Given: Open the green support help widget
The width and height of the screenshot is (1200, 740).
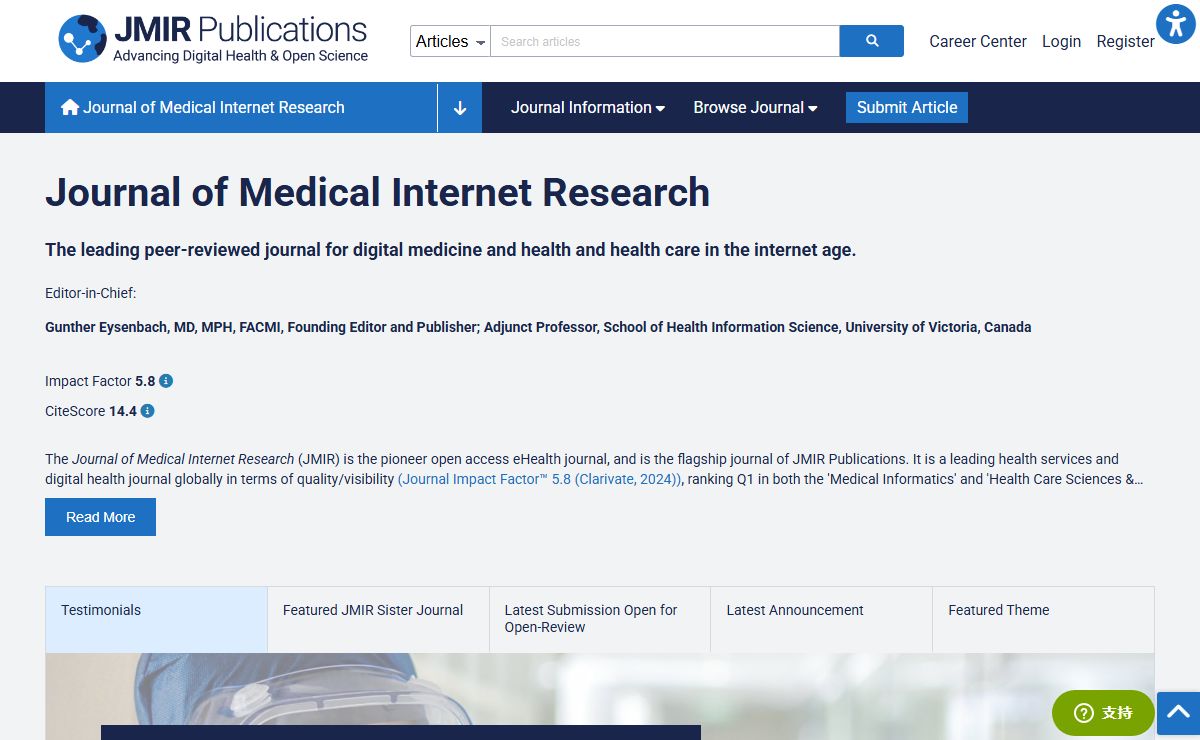Looking at the screenshot, I should point(1103,713).
